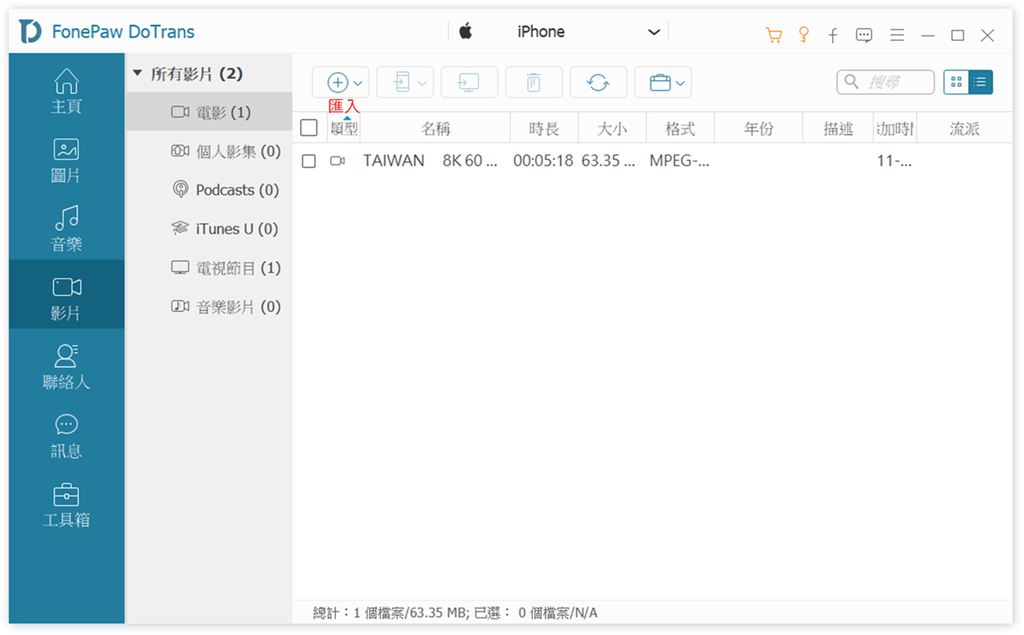Click the video type icon in TAIWAN row
This screenshot has width=1024, height=635.
tap(338, 161)
